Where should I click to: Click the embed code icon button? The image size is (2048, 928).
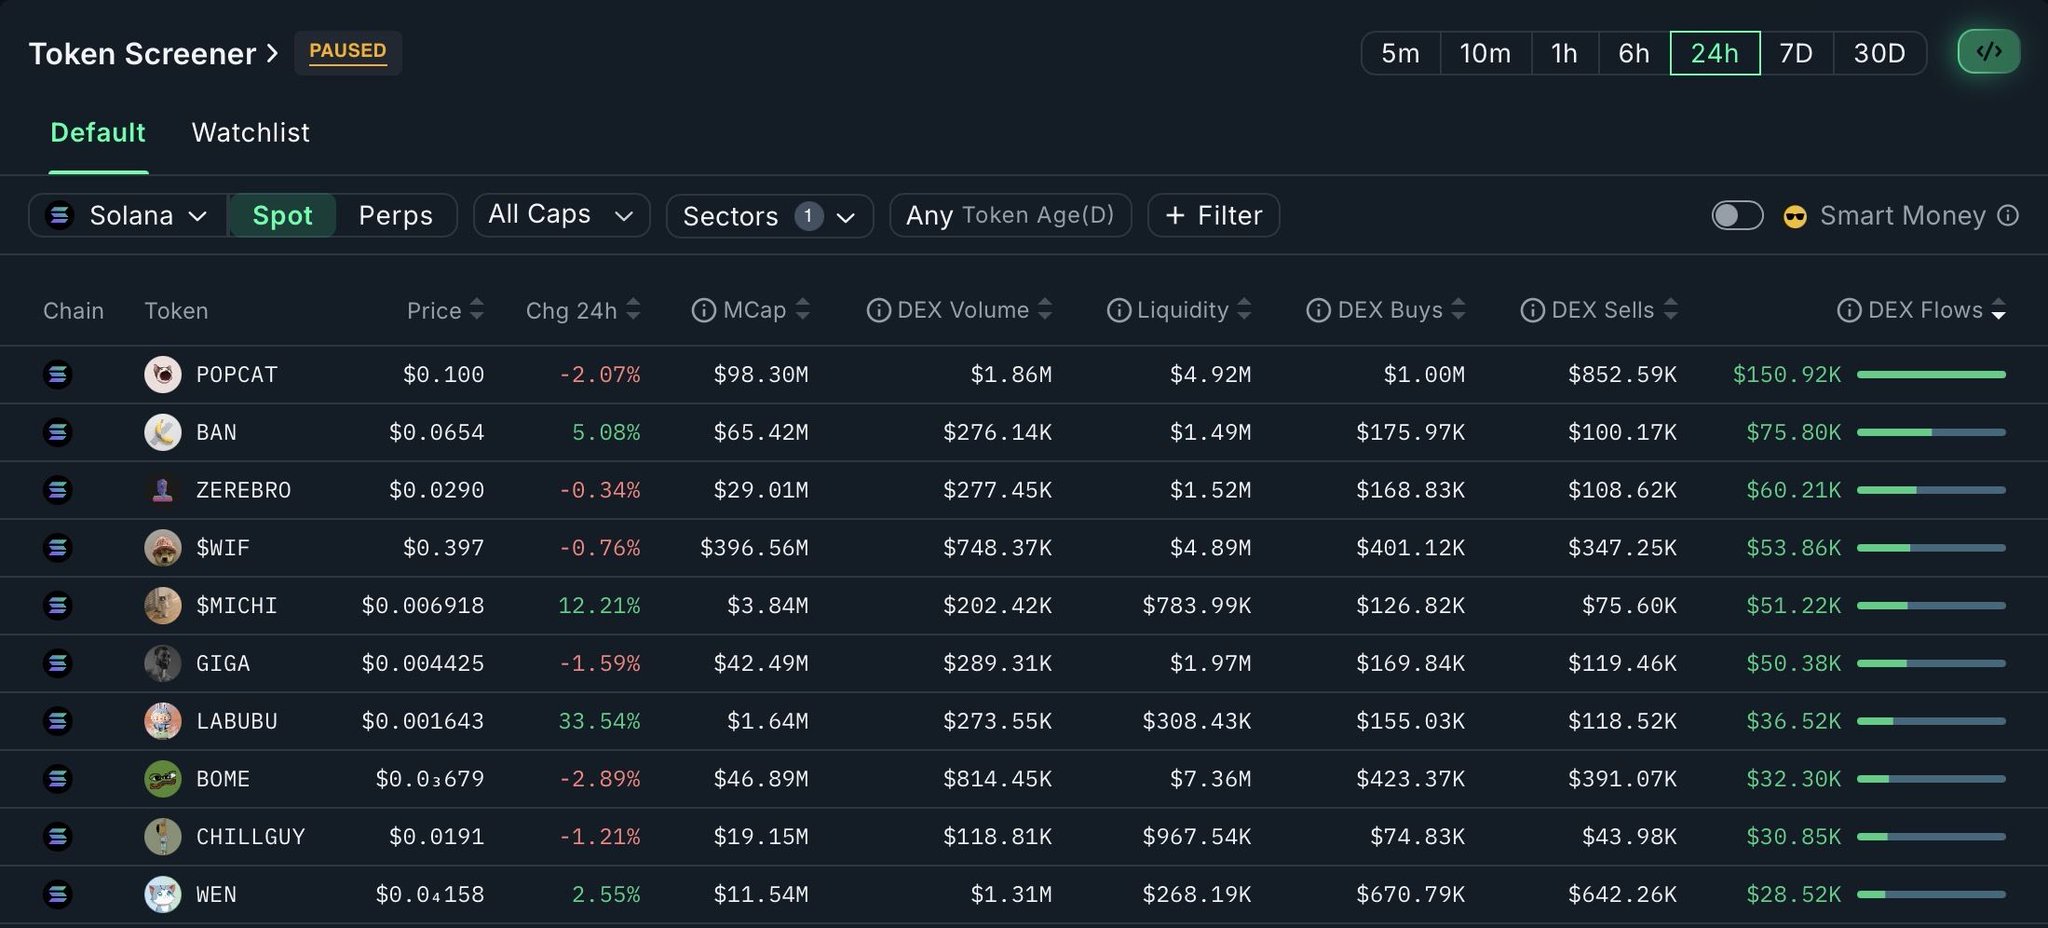click(x=1988, y=52)
